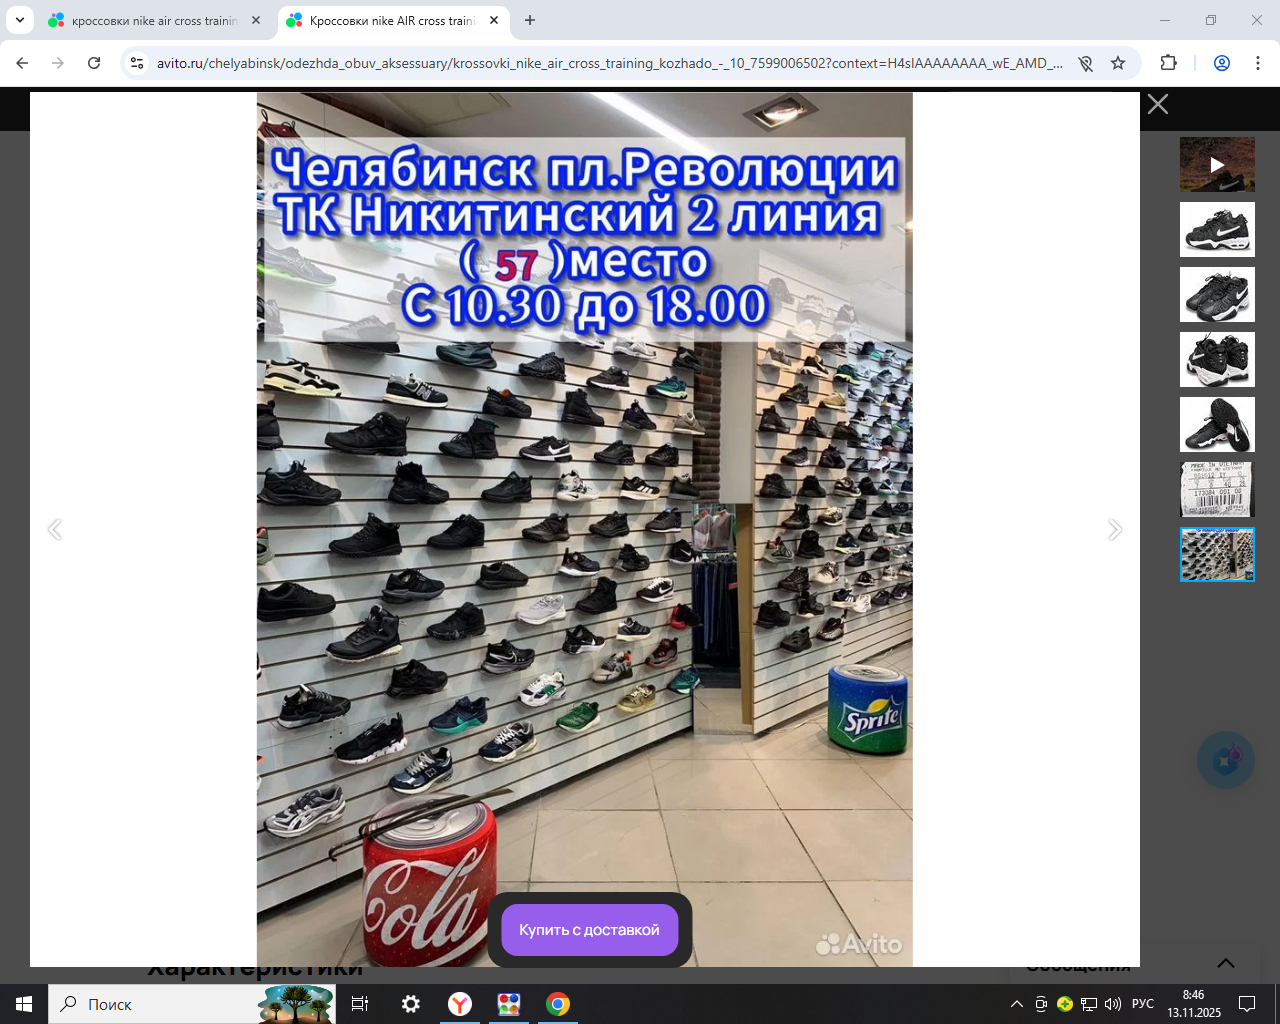The image size is (1280, 1024).
Task: Select the first sneaker photo thumbnail below the video
Action: 1217,229
